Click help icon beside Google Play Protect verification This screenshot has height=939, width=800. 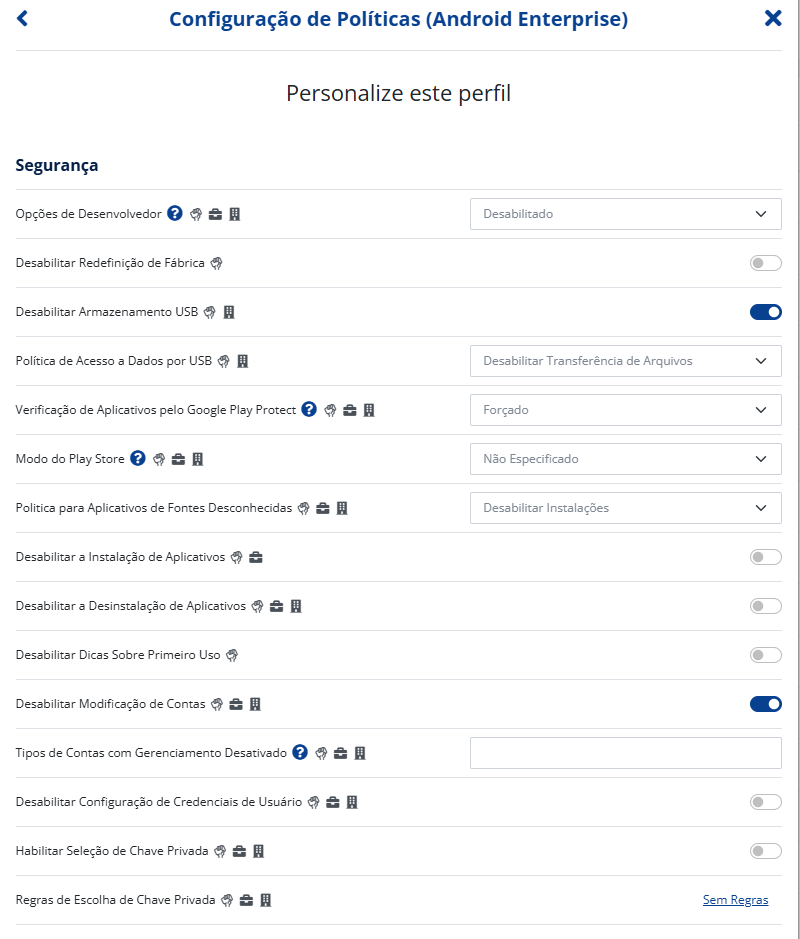(309, 409)
